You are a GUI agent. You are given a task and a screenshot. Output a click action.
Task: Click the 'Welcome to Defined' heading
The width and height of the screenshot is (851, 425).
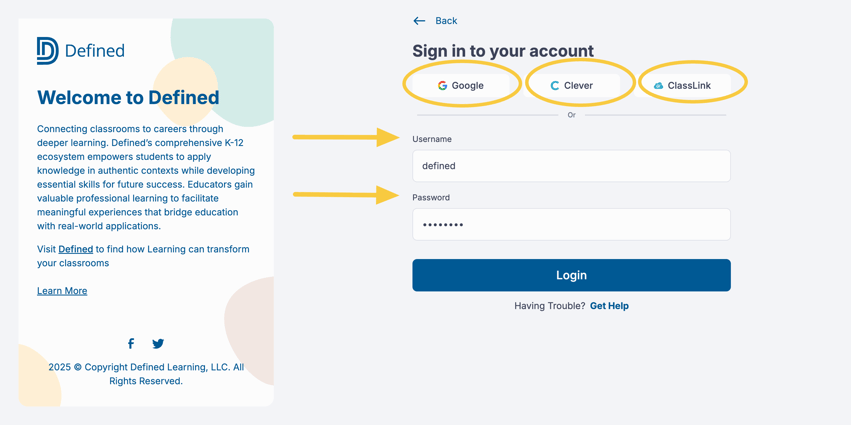[x=128, y=98]
